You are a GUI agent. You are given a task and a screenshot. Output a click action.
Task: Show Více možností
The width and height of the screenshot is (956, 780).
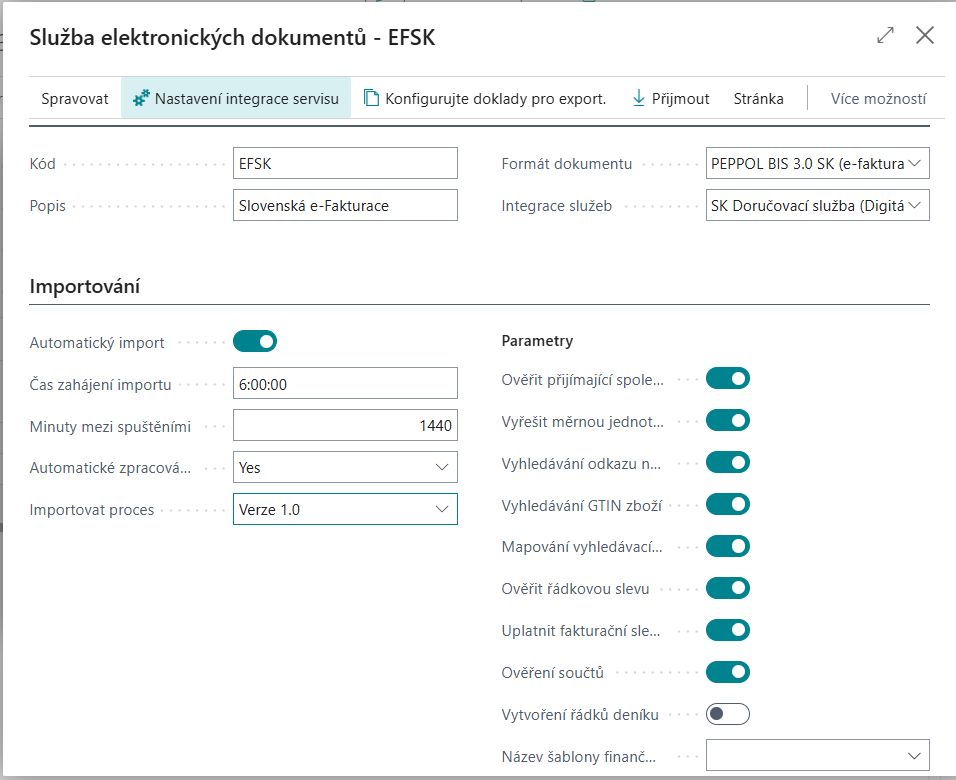point(878,98)
